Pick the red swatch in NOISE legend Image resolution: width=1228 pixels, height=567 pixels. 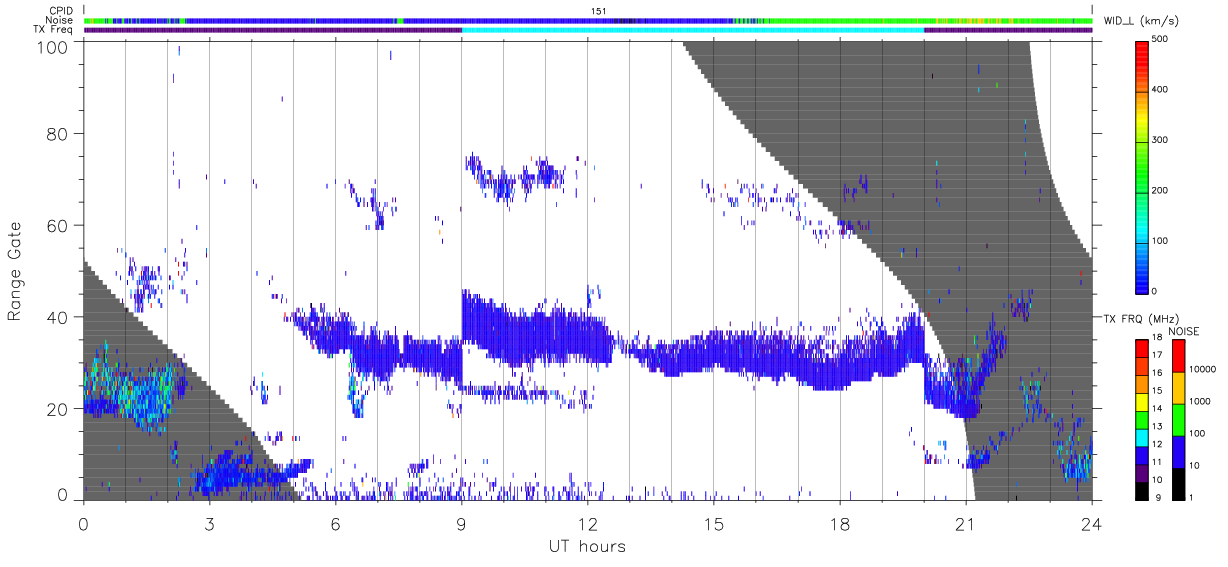pos(1179,356)
